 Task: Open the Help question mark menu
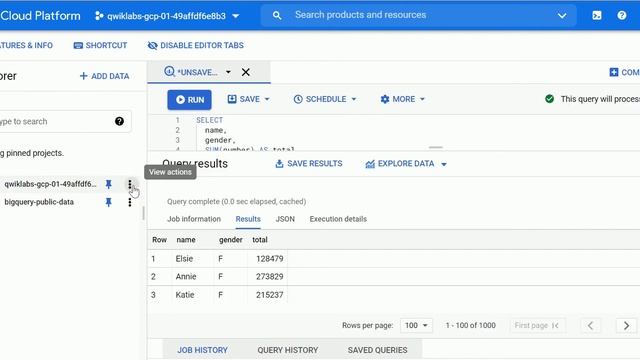tap(622, 16)
